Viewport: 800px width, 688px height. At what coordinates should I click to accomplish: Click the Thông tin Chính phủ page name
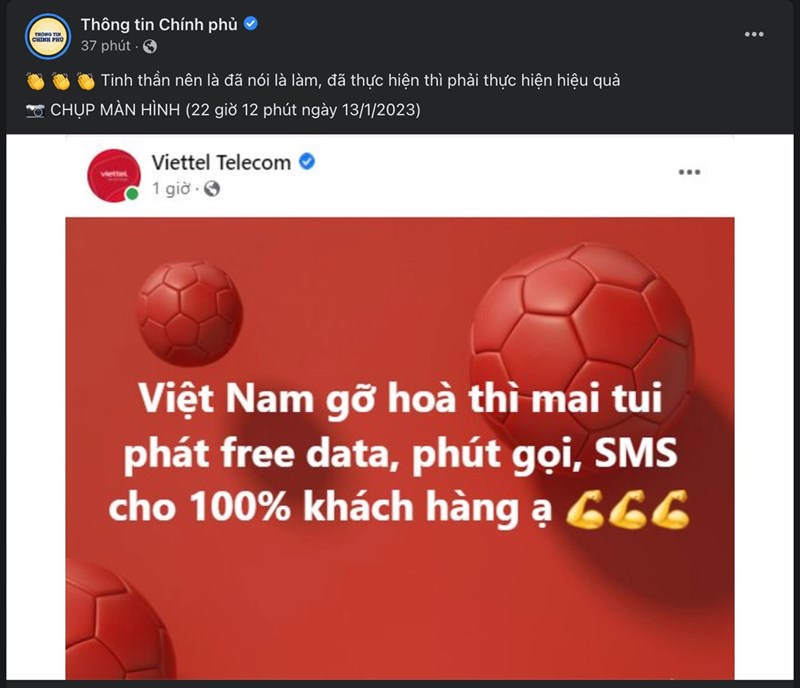point(159,24)
